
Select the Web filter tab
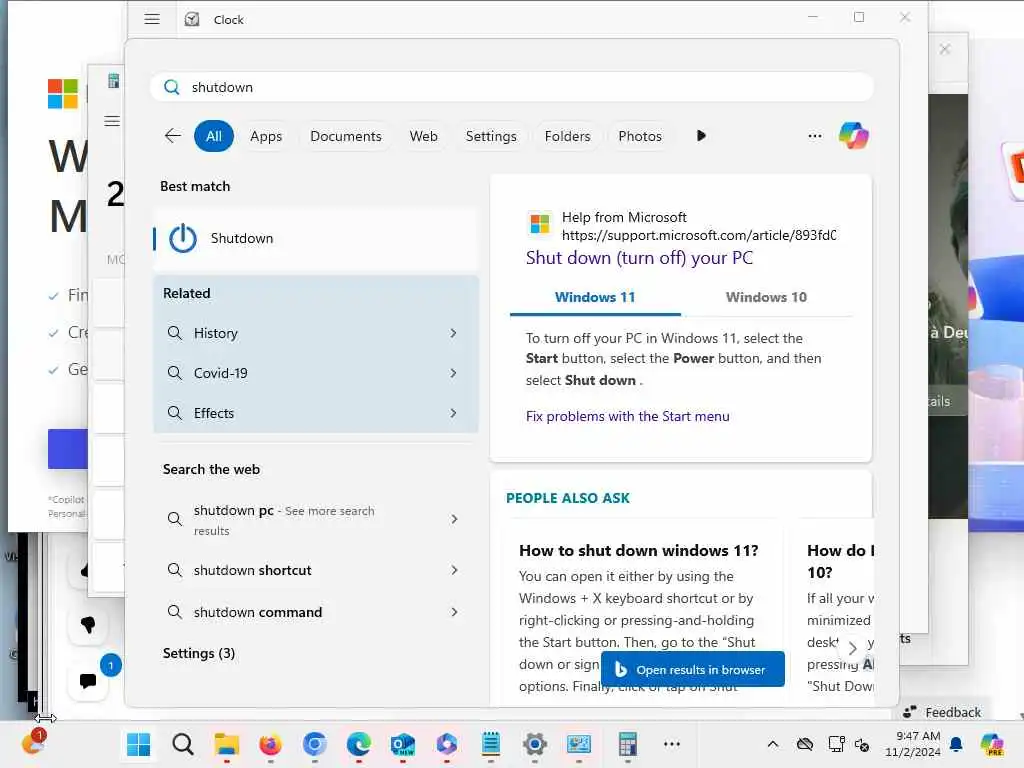[423, 136]
